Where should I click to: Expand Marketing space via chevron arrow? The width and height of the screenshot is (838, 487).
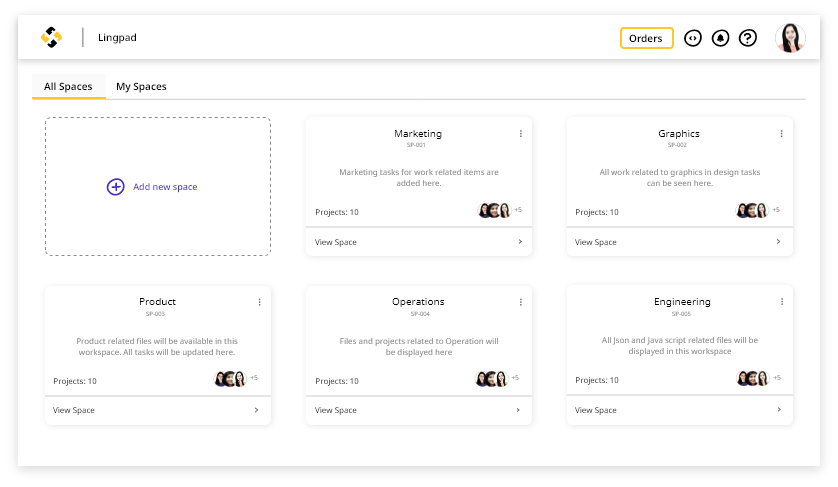tap(520, 242)
